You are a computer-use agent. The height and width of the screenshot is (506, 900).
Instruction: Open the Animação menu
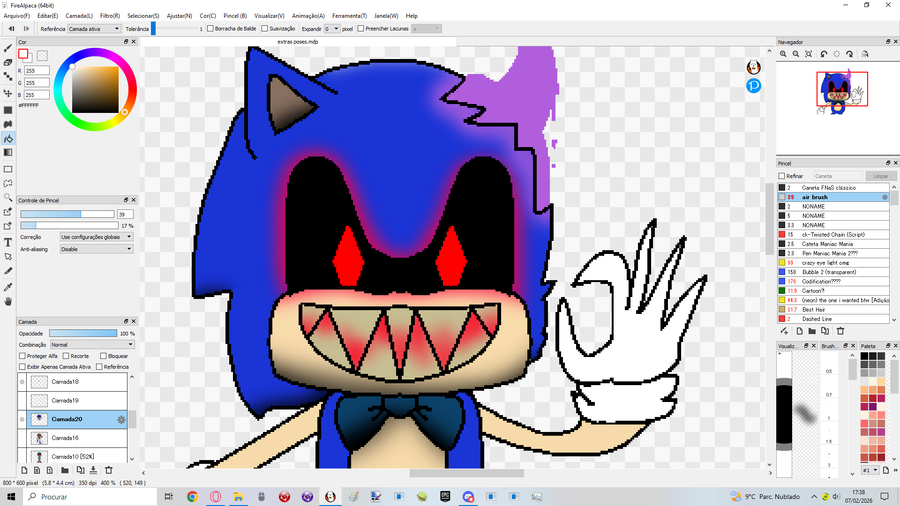coord(308,16)
